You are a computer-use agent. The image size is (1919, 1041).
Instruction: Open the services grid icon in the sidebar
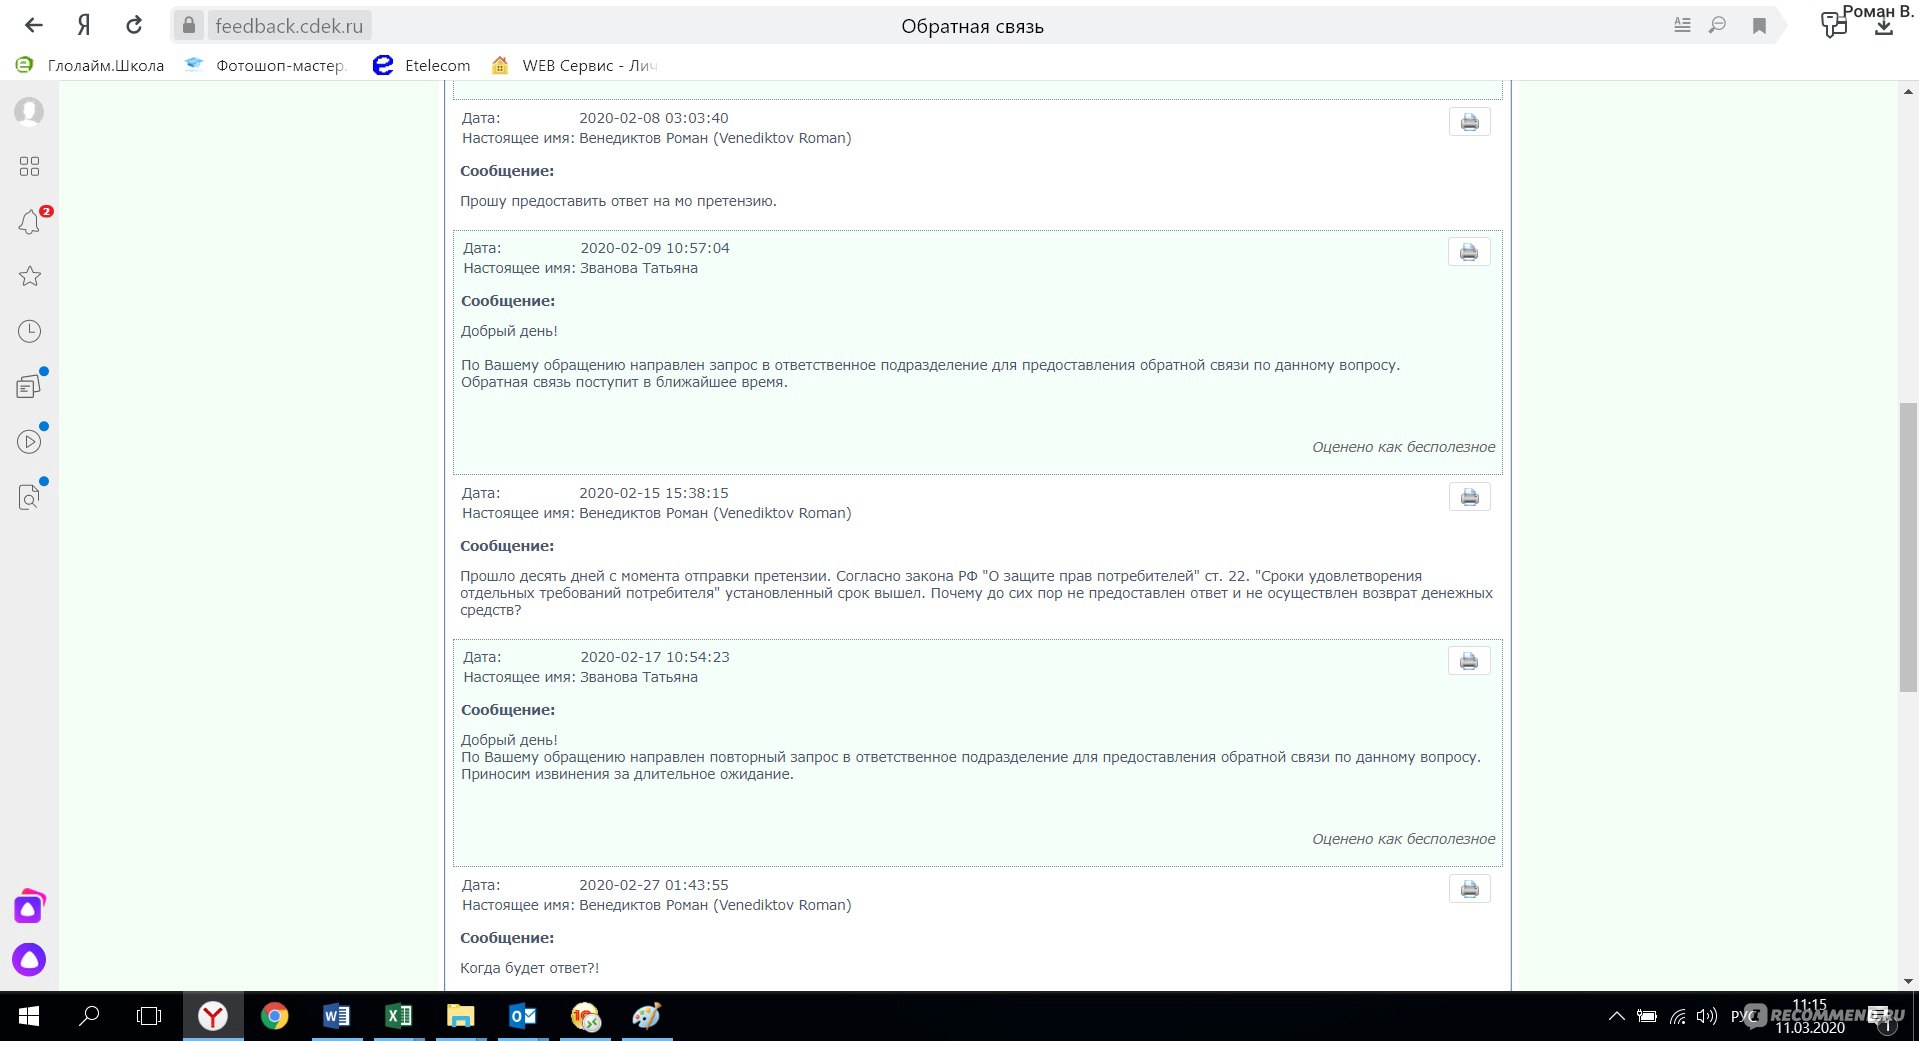(29, 166)
